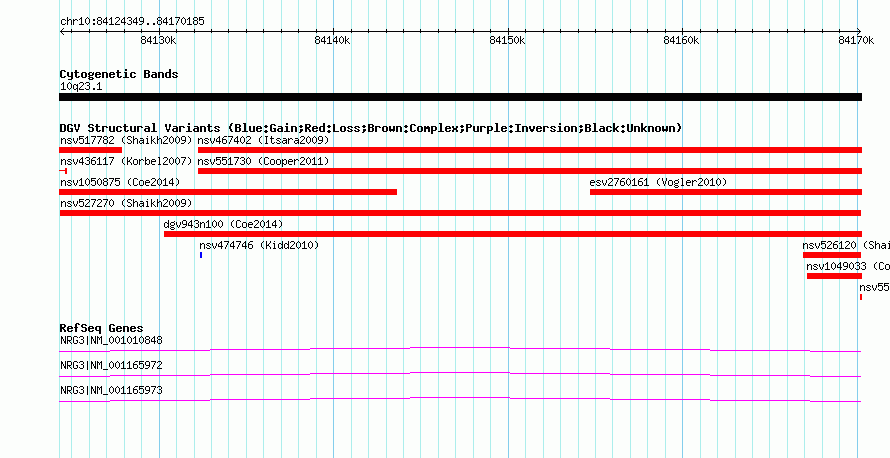Click the 10q23.1 band label
The width and height of the screenshot is (890, 458).
(81, 87)
